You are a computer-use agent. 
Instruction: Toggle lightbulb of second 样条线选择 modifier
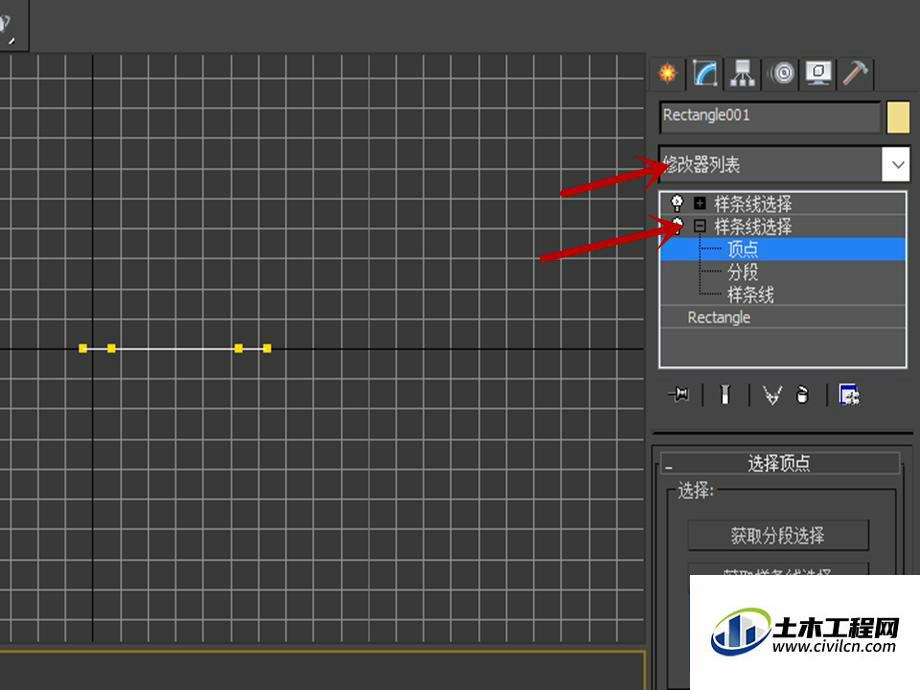tap(677, 225)
